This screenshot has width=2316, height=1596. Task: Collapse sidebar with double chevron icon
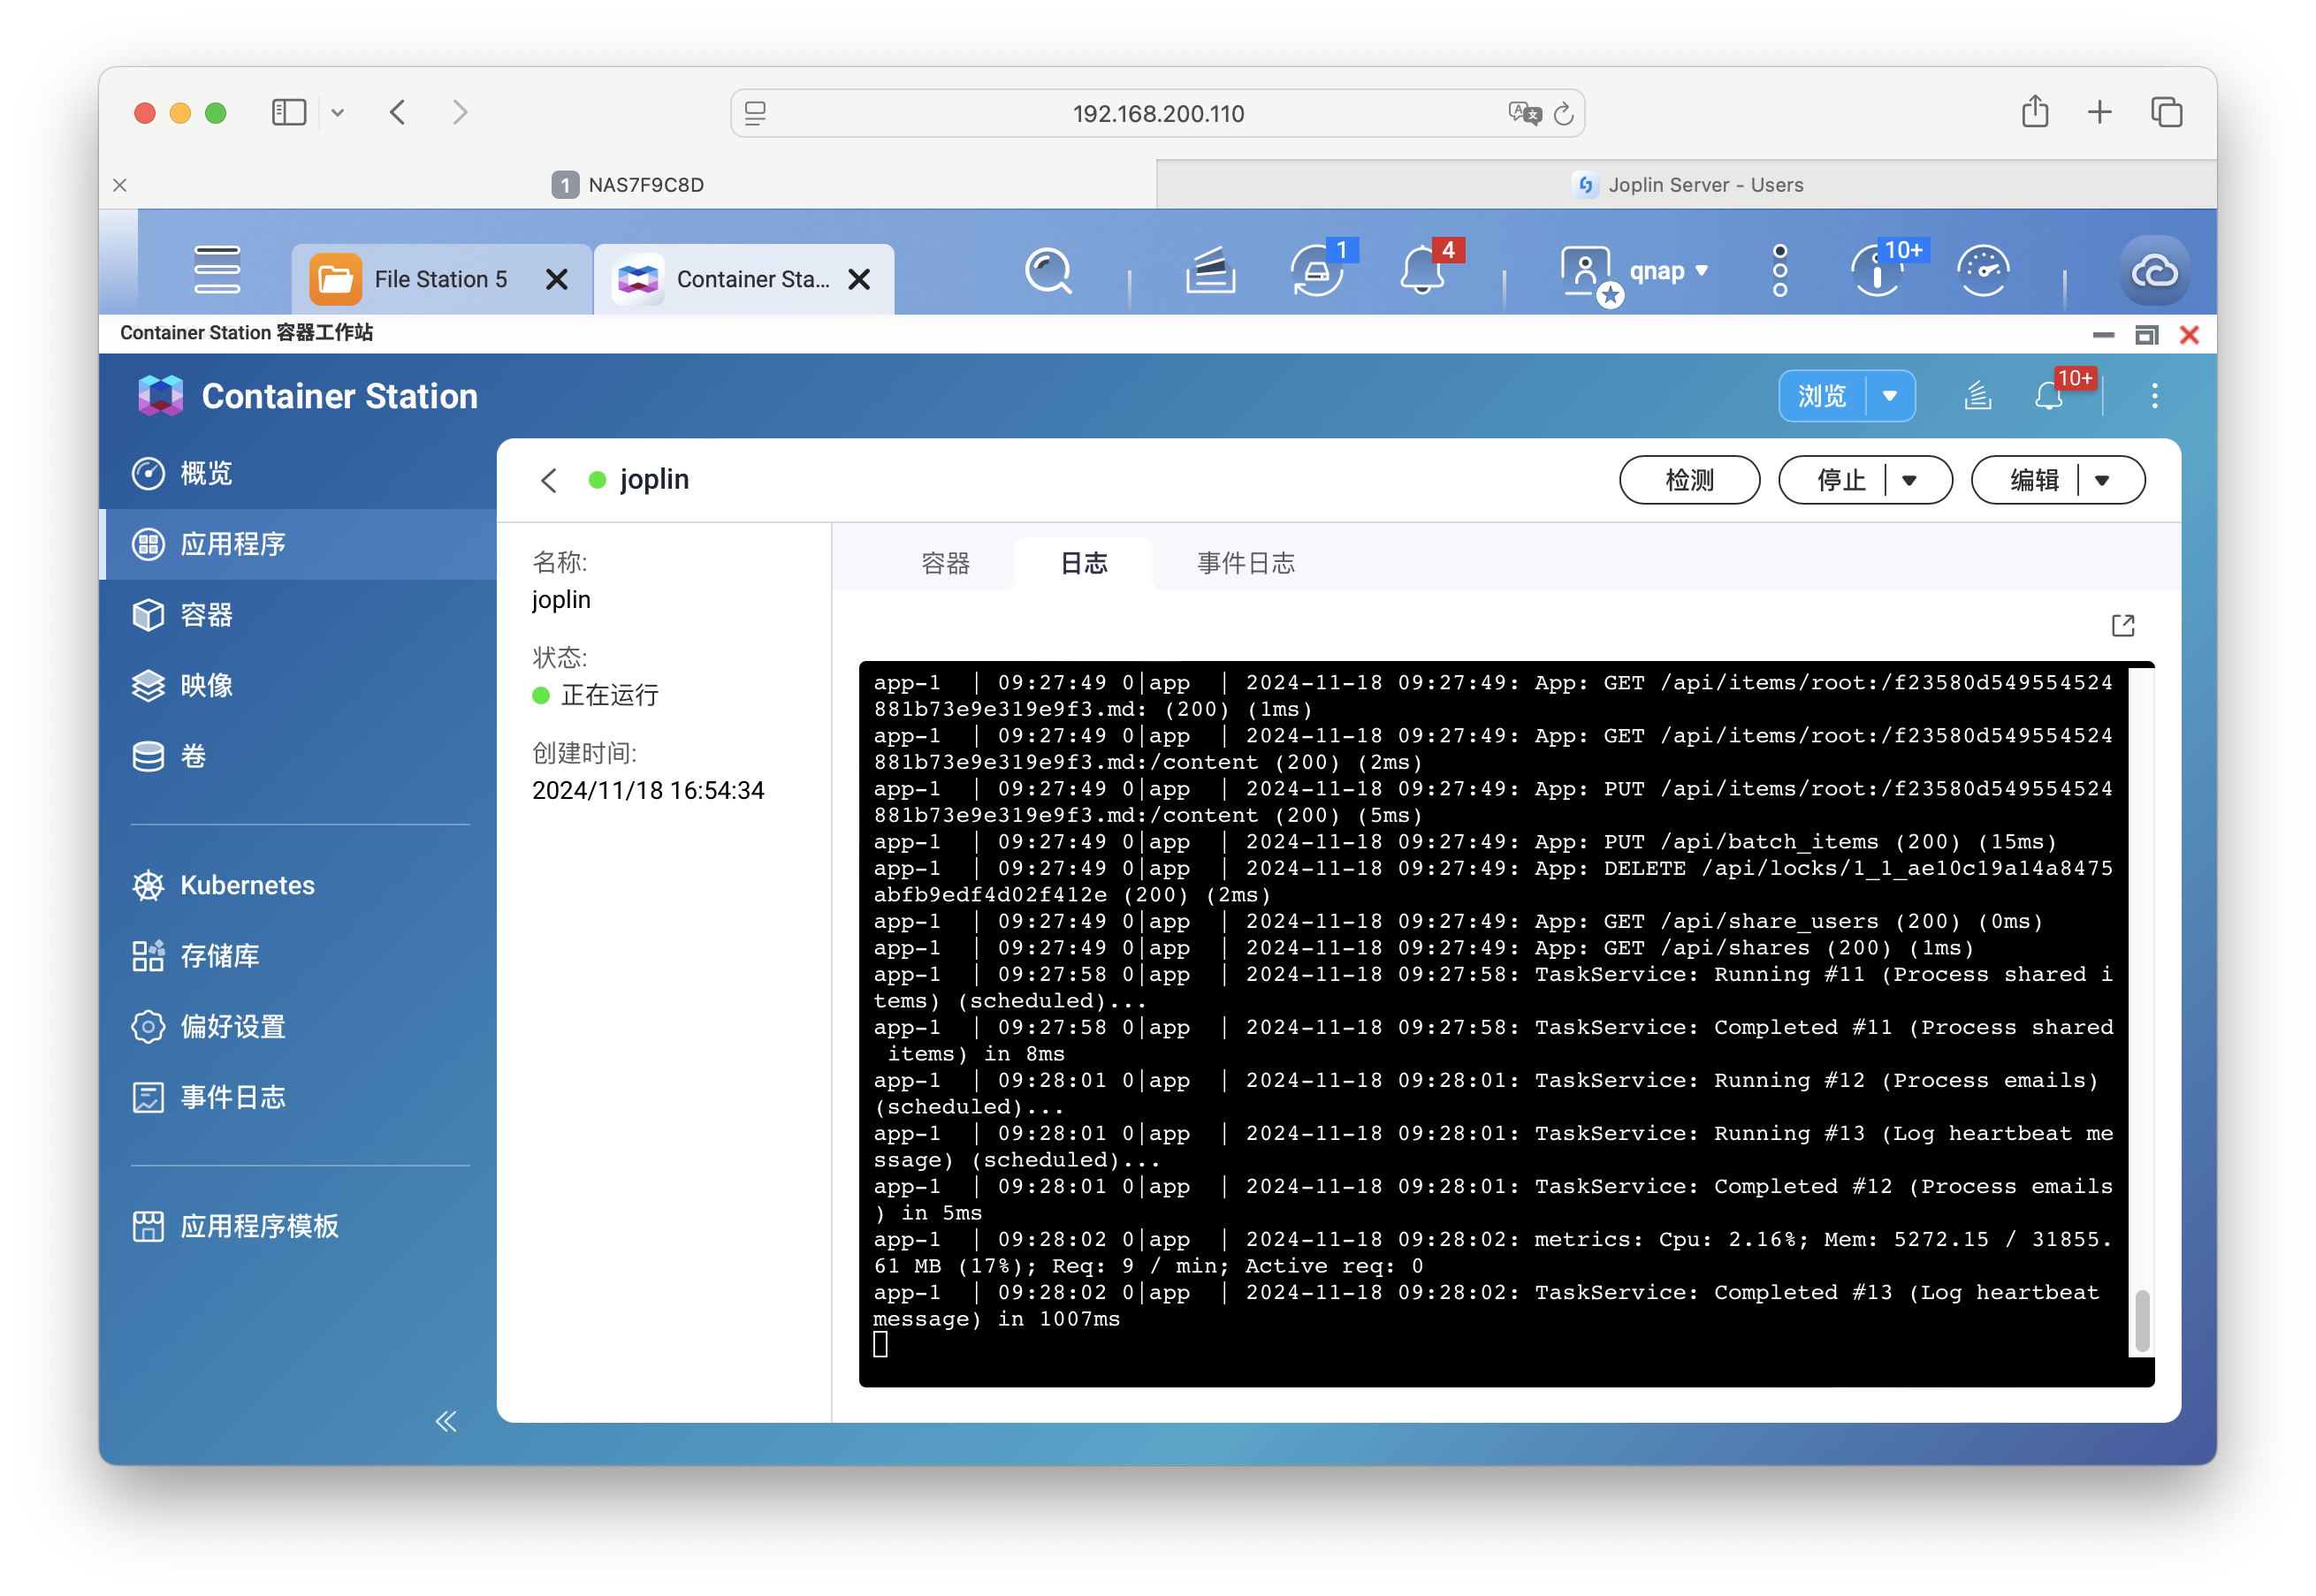coord(446,1421)
